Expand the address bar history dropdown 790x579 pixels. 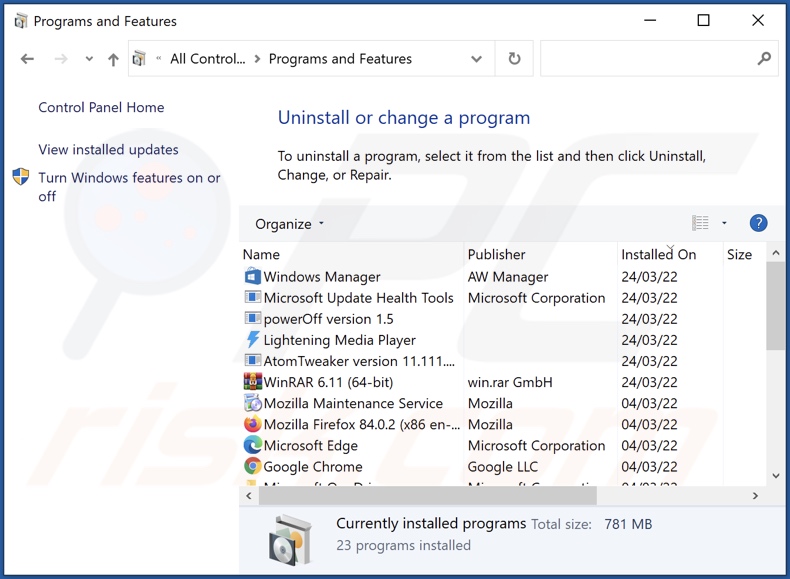476,59
